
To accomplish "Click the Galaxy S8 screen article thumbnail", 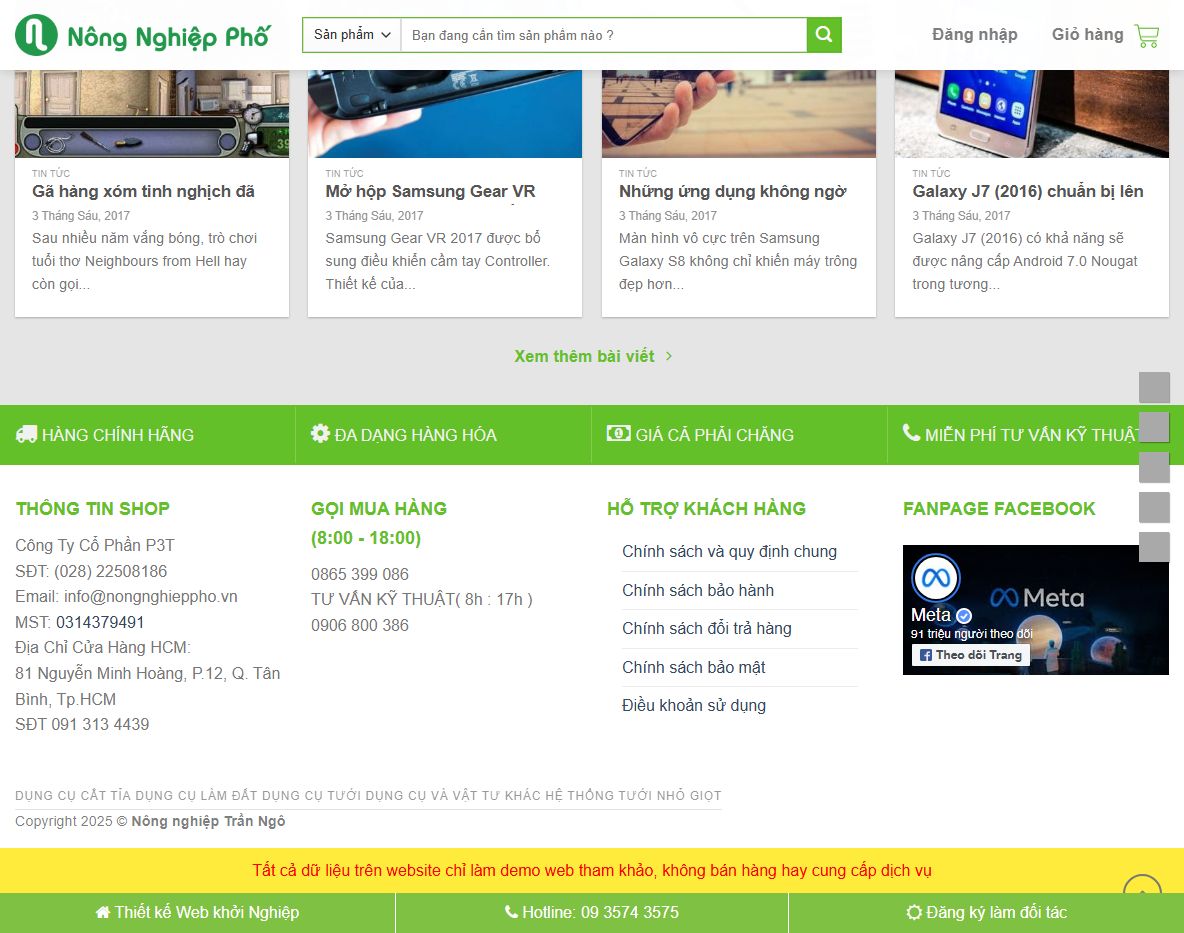I will point(738,114).
